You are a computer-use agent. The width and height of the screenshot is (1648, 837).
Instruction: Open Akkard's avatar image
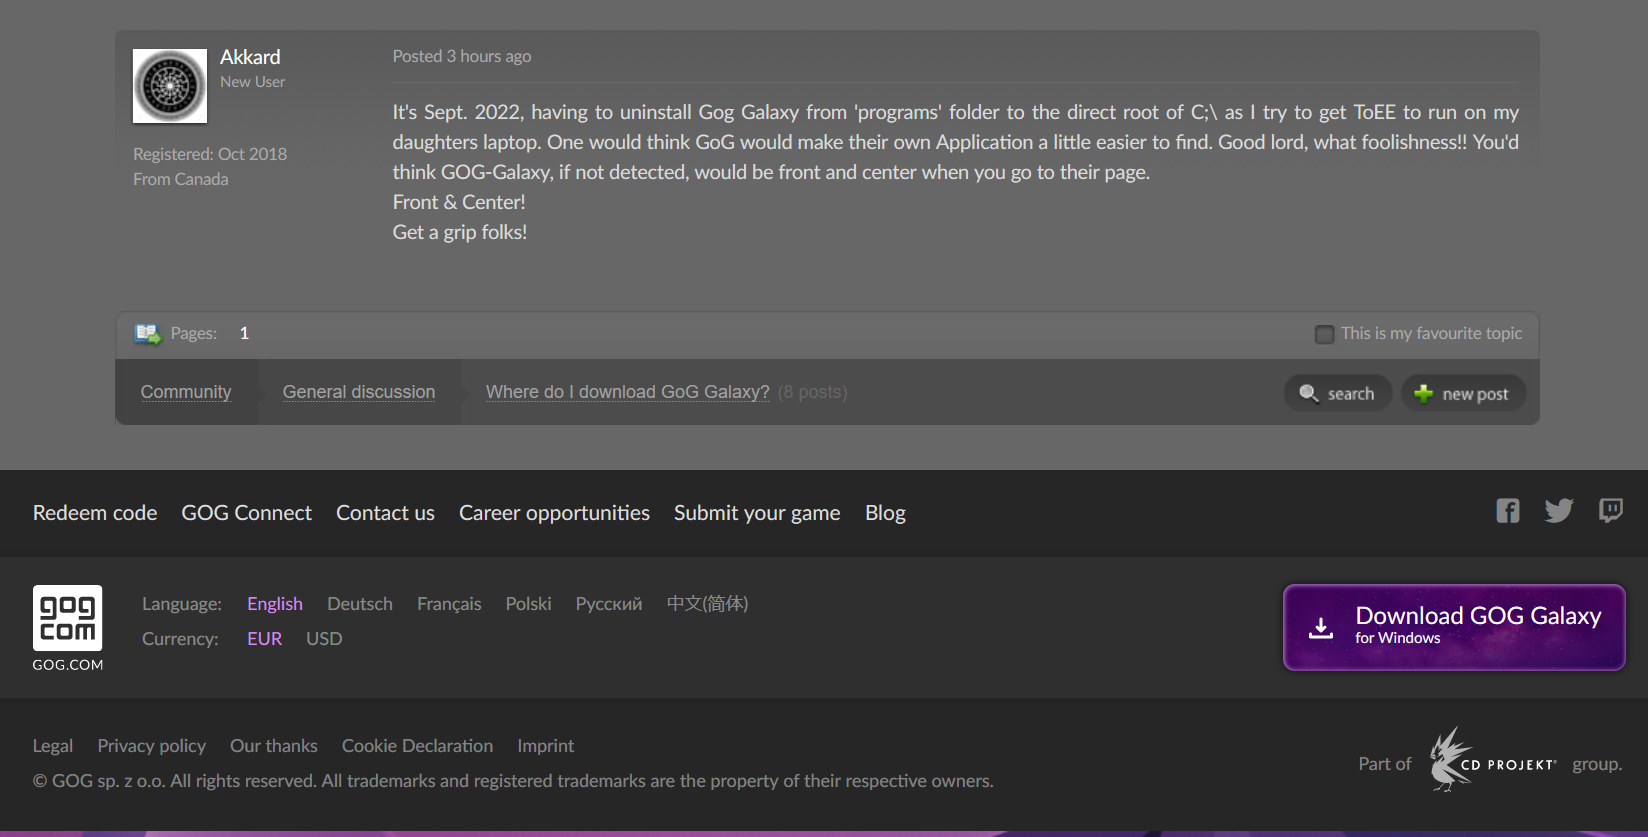click(170, 86)
